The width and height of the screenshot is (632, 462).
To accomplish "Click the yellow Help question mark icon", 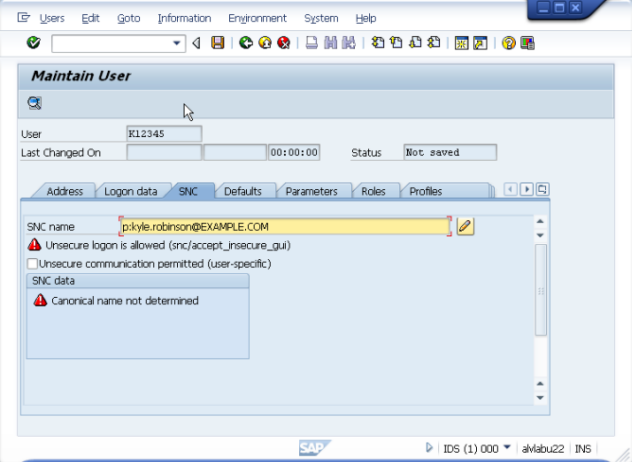I will coord(509,43).
